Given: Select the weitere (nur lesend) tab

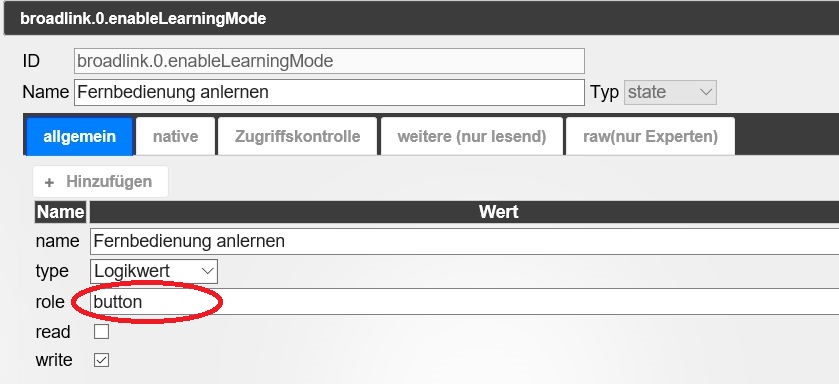Looking at the screenshot, I should [471, 136].
